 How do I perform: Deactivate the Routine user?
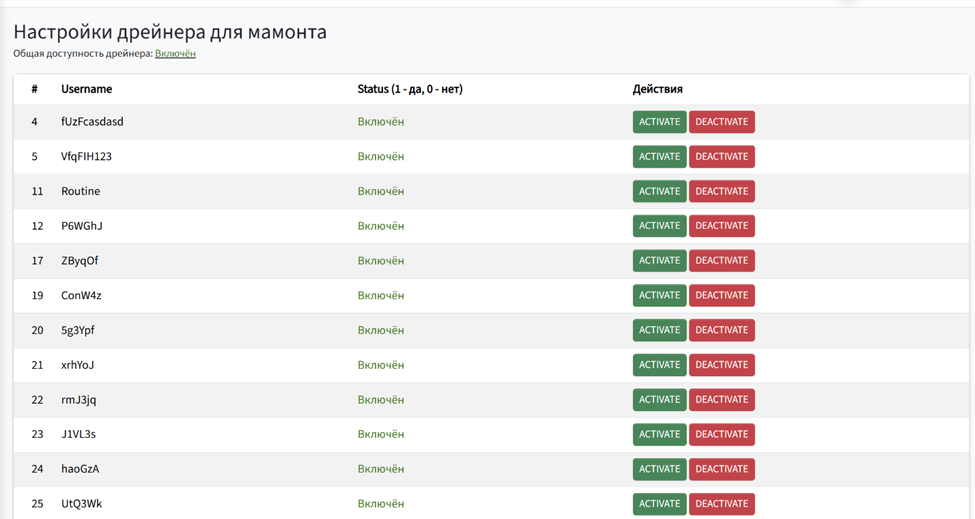tap(722, 191)
